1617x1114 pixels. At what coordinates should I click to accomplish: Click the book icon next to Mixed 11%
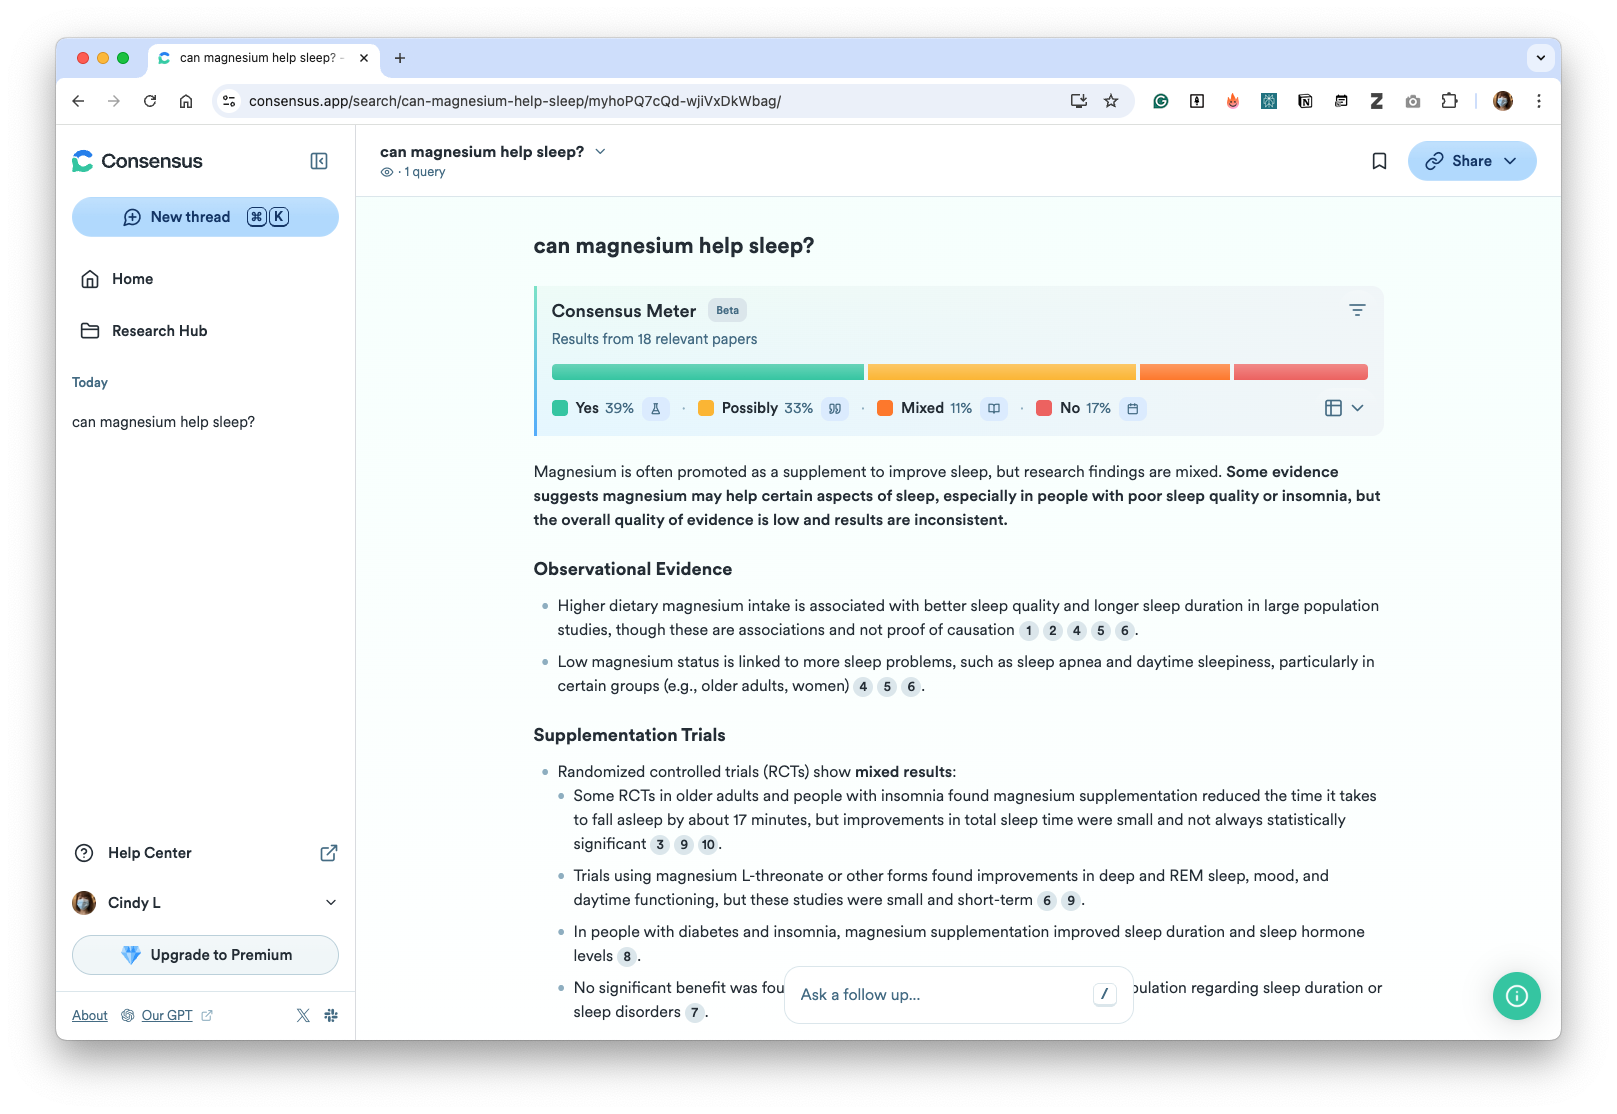point(993,408)
